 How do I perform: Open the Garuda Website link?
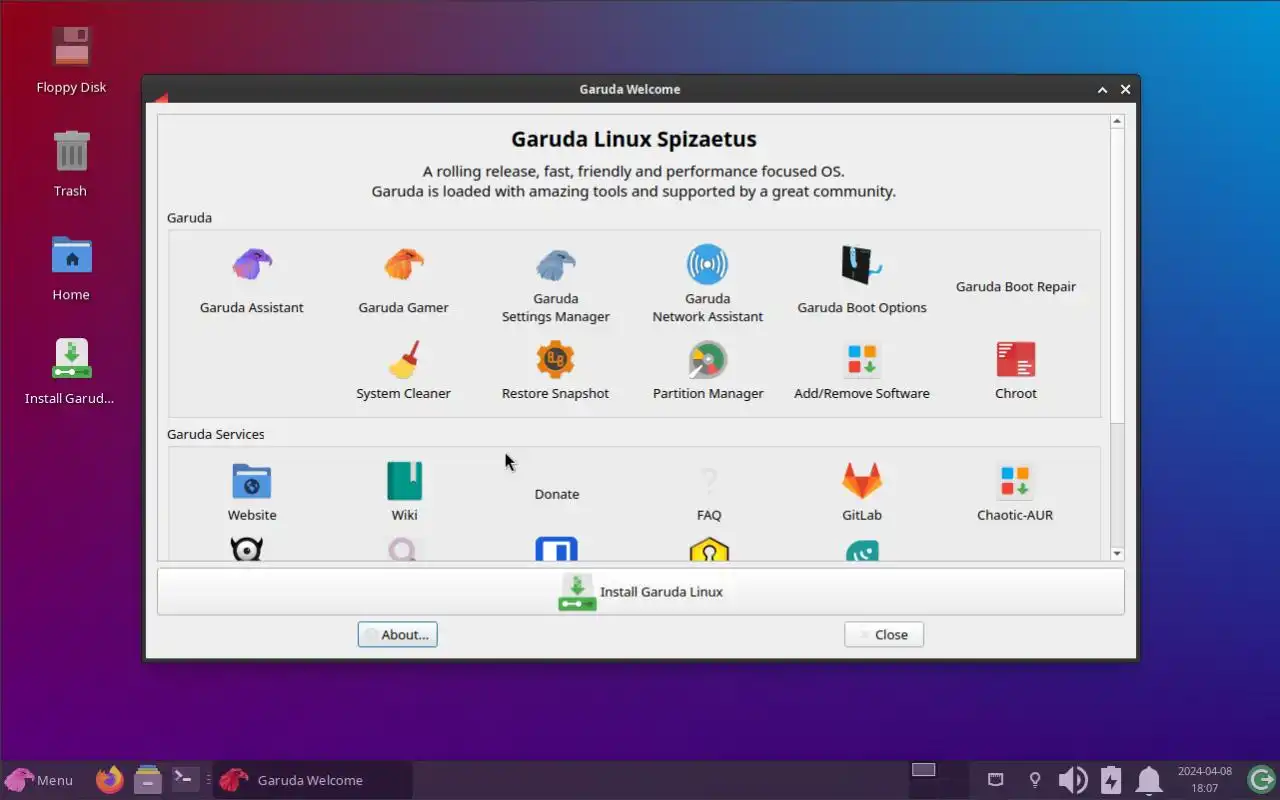[251, 492]
